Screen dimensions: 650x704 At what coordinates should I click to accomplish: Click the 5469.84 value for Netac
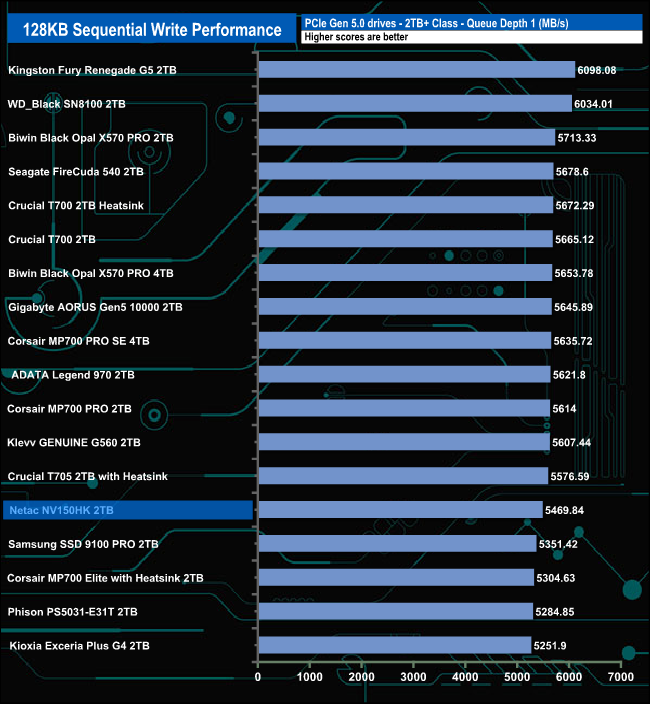pyautogui.click(x=564, y=510)
